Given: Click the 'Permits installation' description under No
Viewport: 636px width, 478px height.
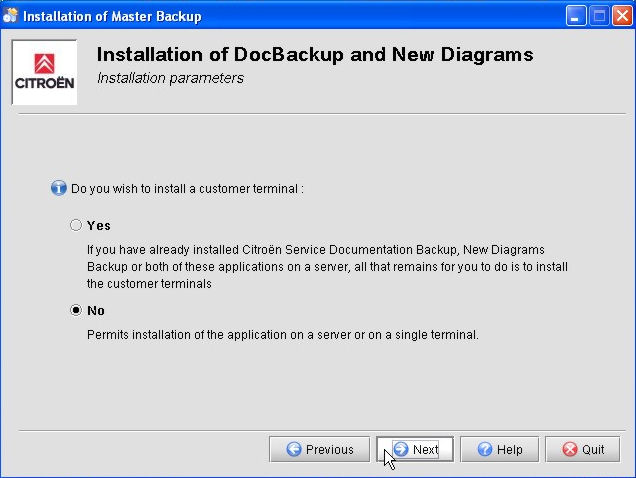Looking at the screenshot, I should tap(282, 334).
